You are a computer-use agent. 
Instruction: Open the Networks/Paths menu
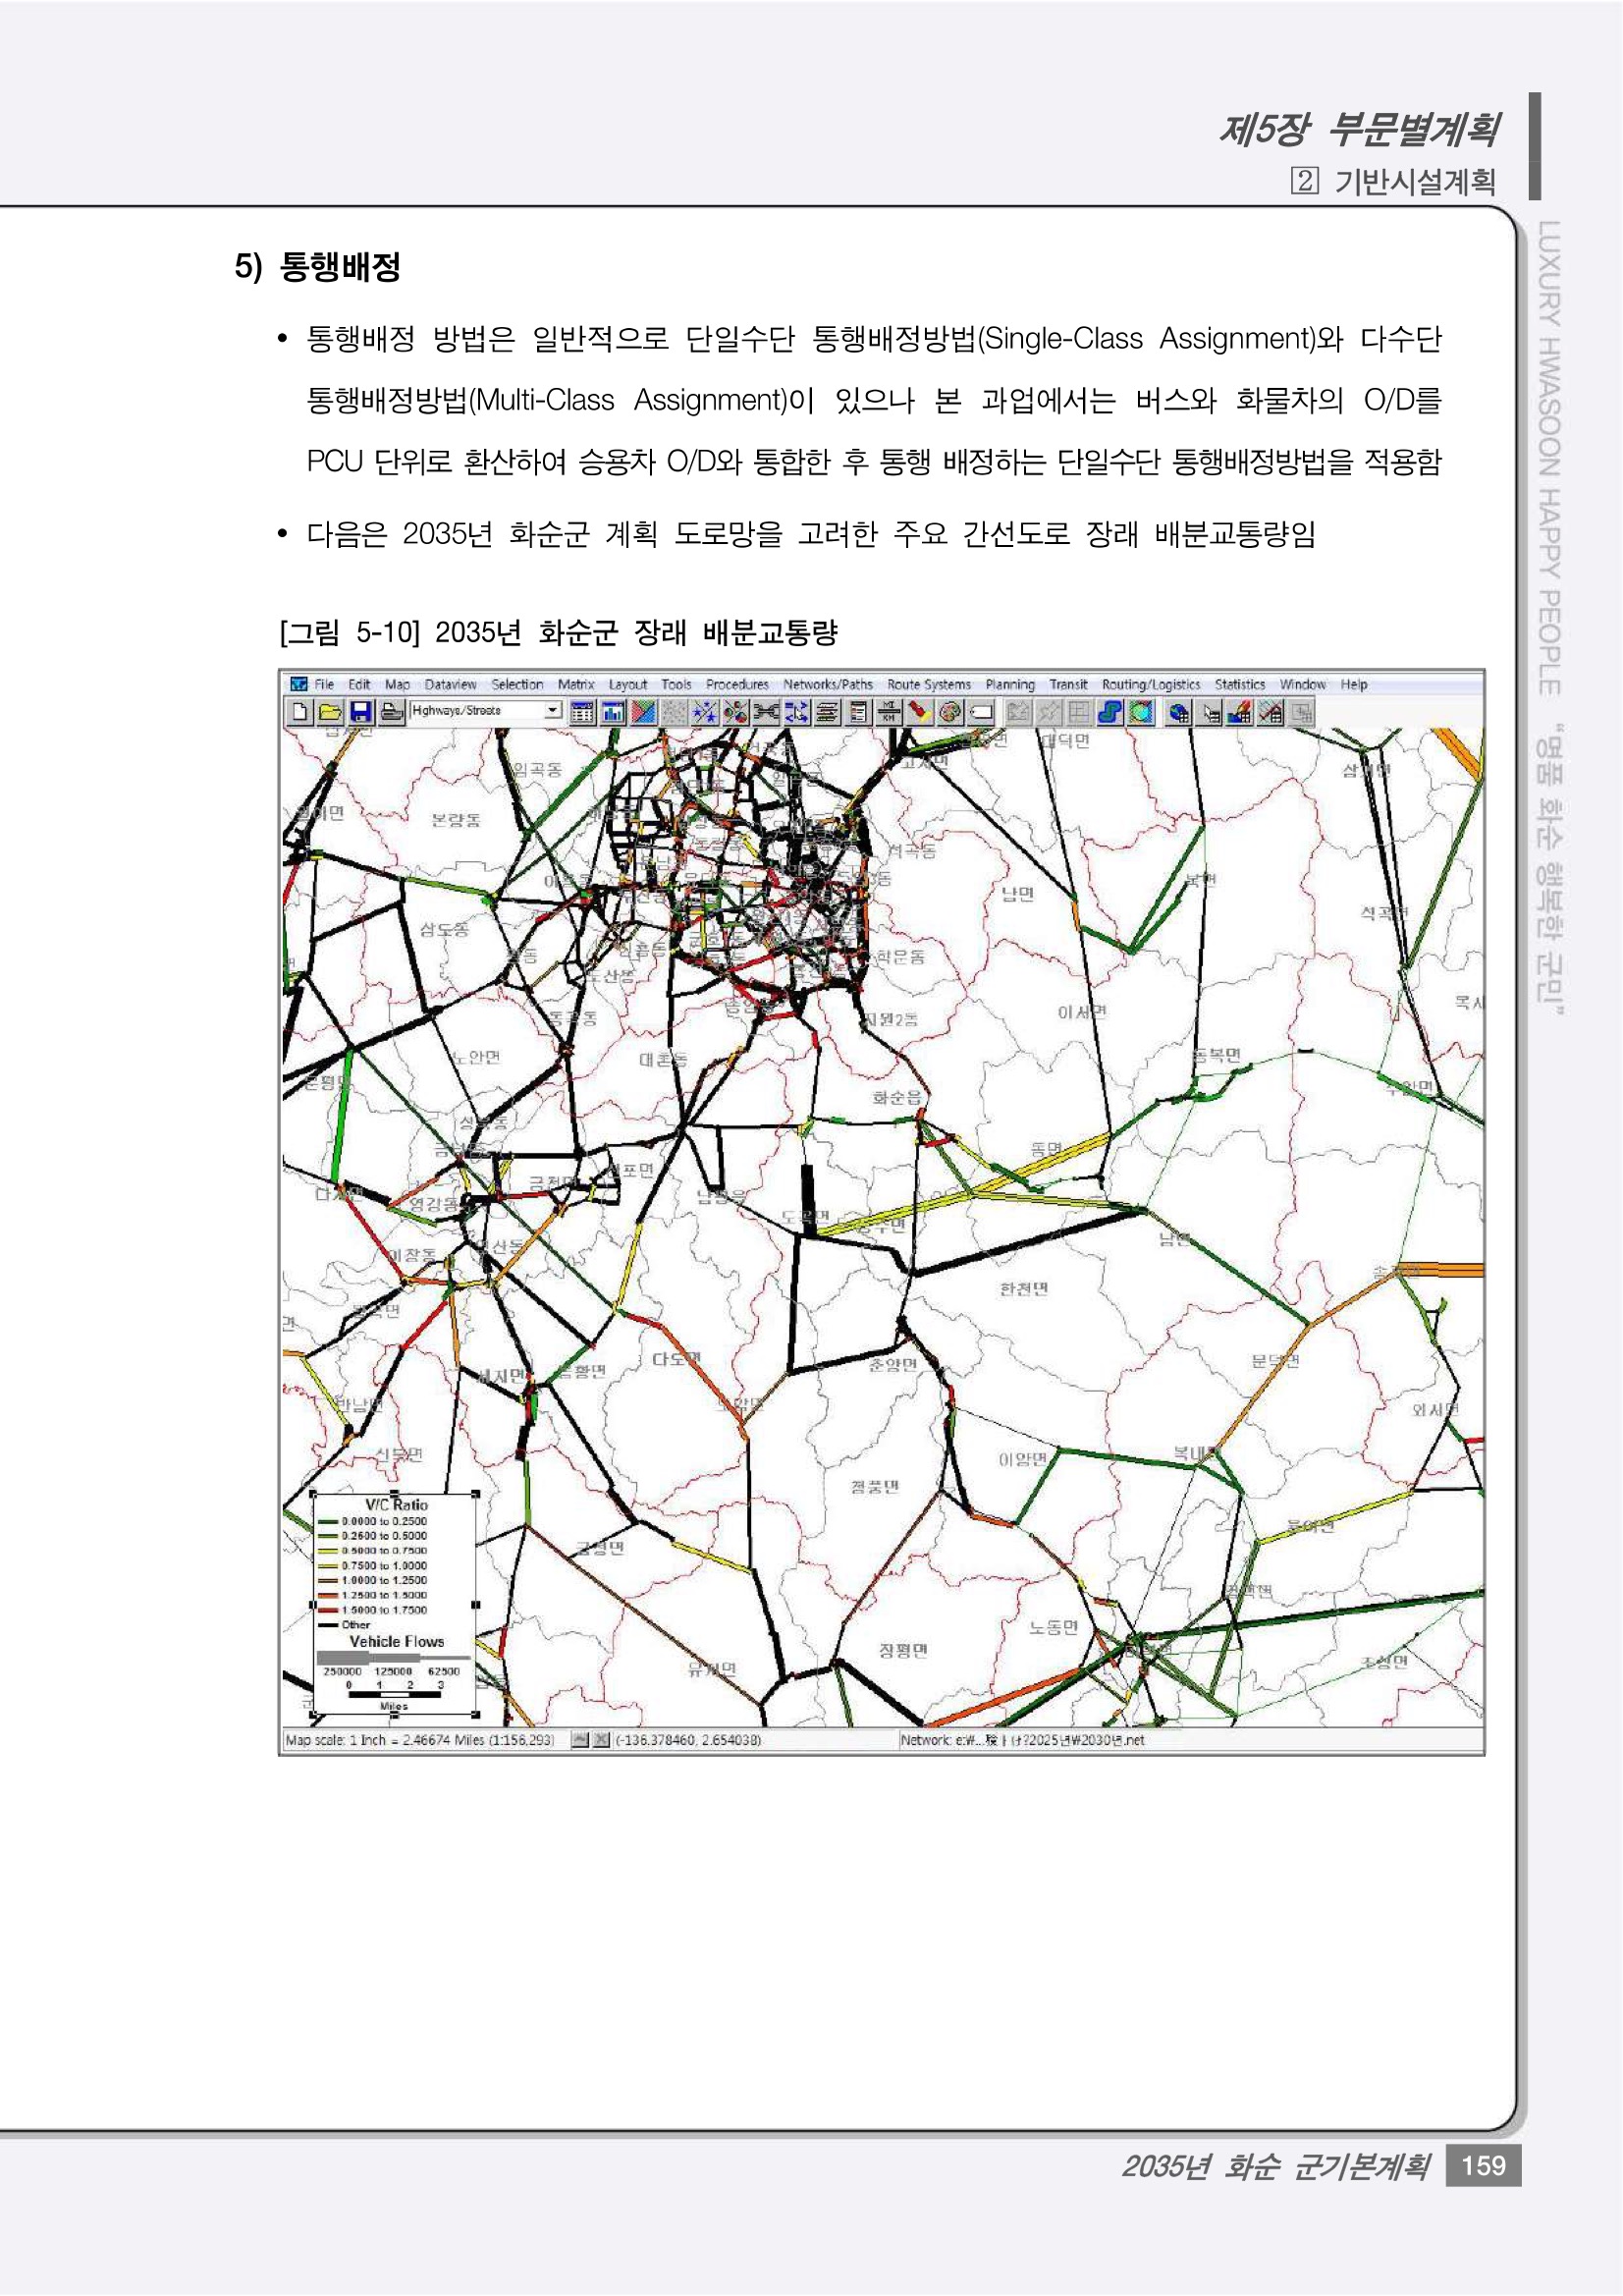827,685
